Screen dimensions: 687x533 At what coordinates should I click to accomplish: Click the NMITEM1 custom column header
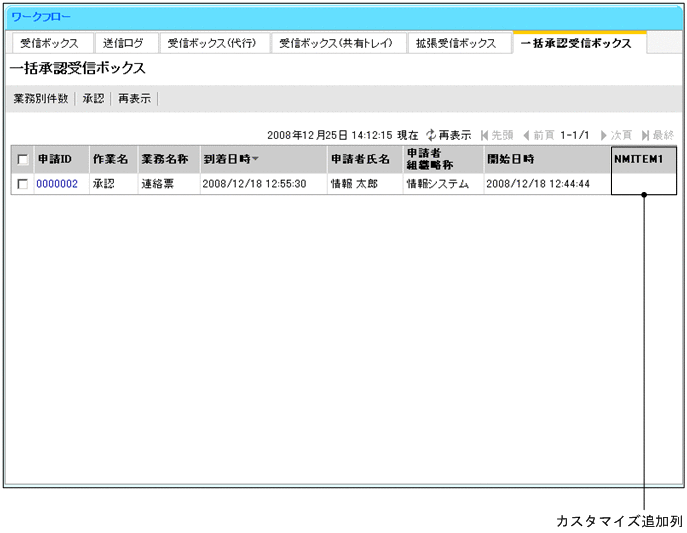tap(640, 158)
